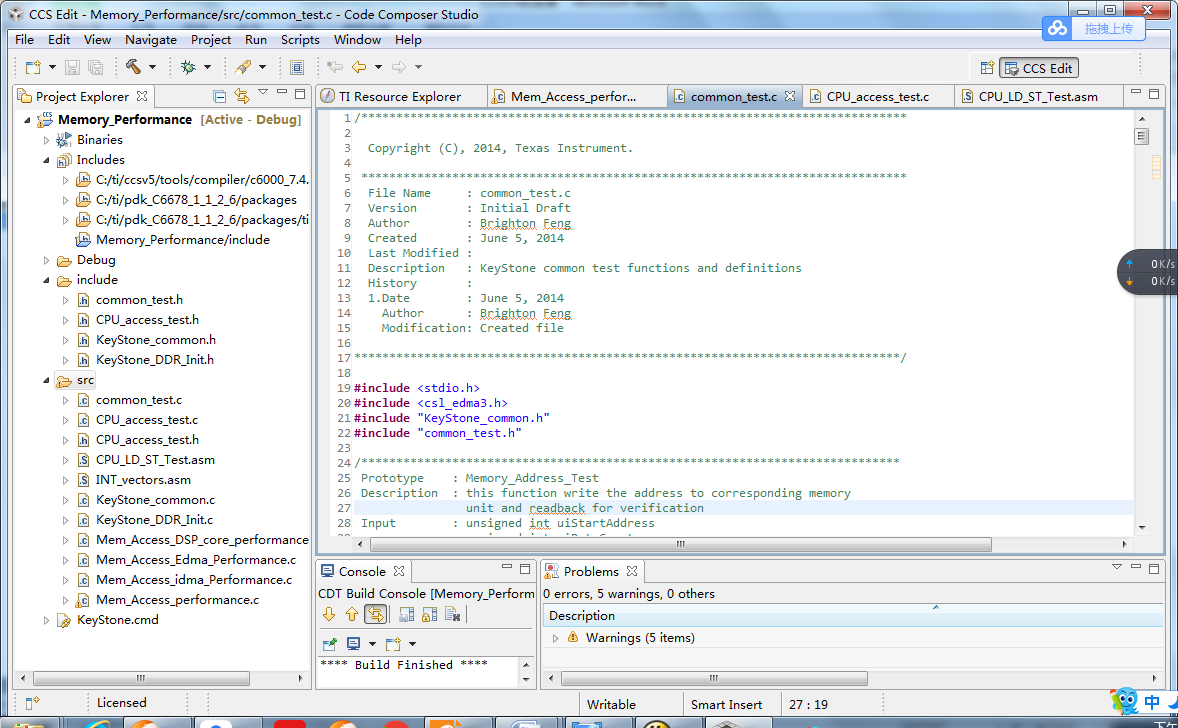The height and width of the screenshot is (728, 1178).
Task: Open the Project menu
Action: point(210,40)
